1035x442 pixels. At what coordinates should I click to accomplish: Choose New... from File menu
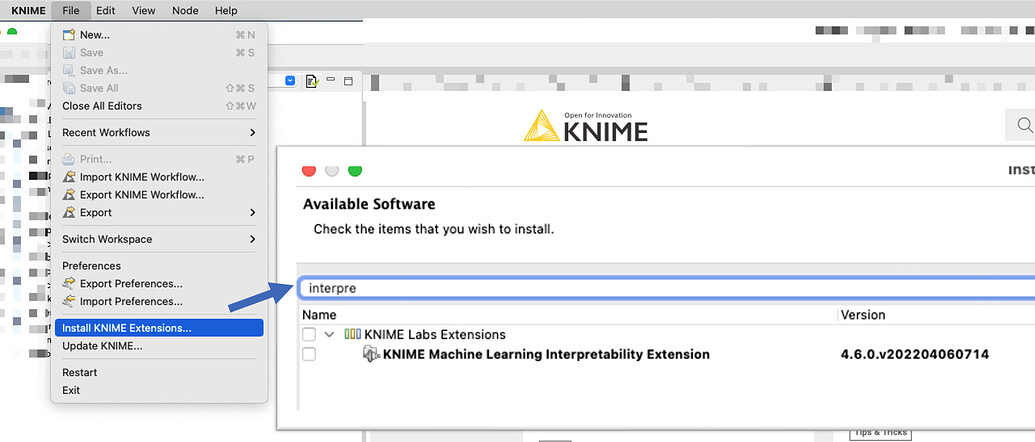pyautogui.click(x=158, y=35)
